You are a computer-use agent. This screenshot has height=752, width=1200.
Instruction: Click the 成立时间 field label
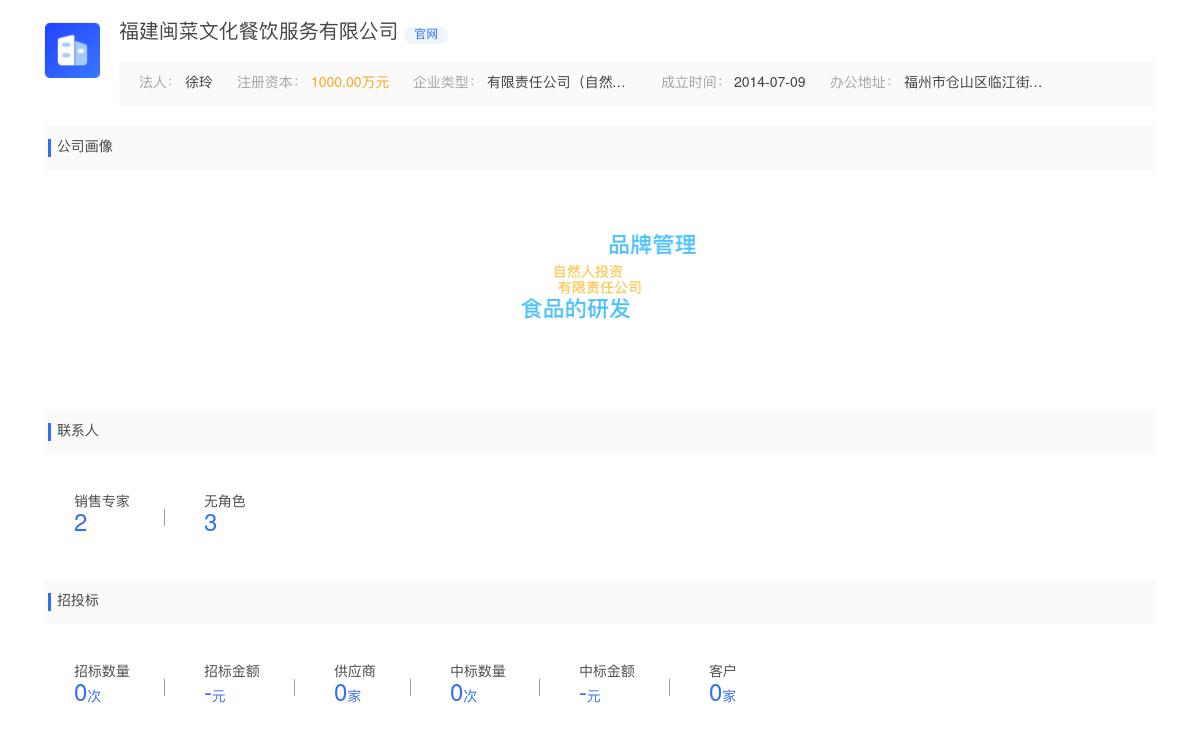[692, 83]
